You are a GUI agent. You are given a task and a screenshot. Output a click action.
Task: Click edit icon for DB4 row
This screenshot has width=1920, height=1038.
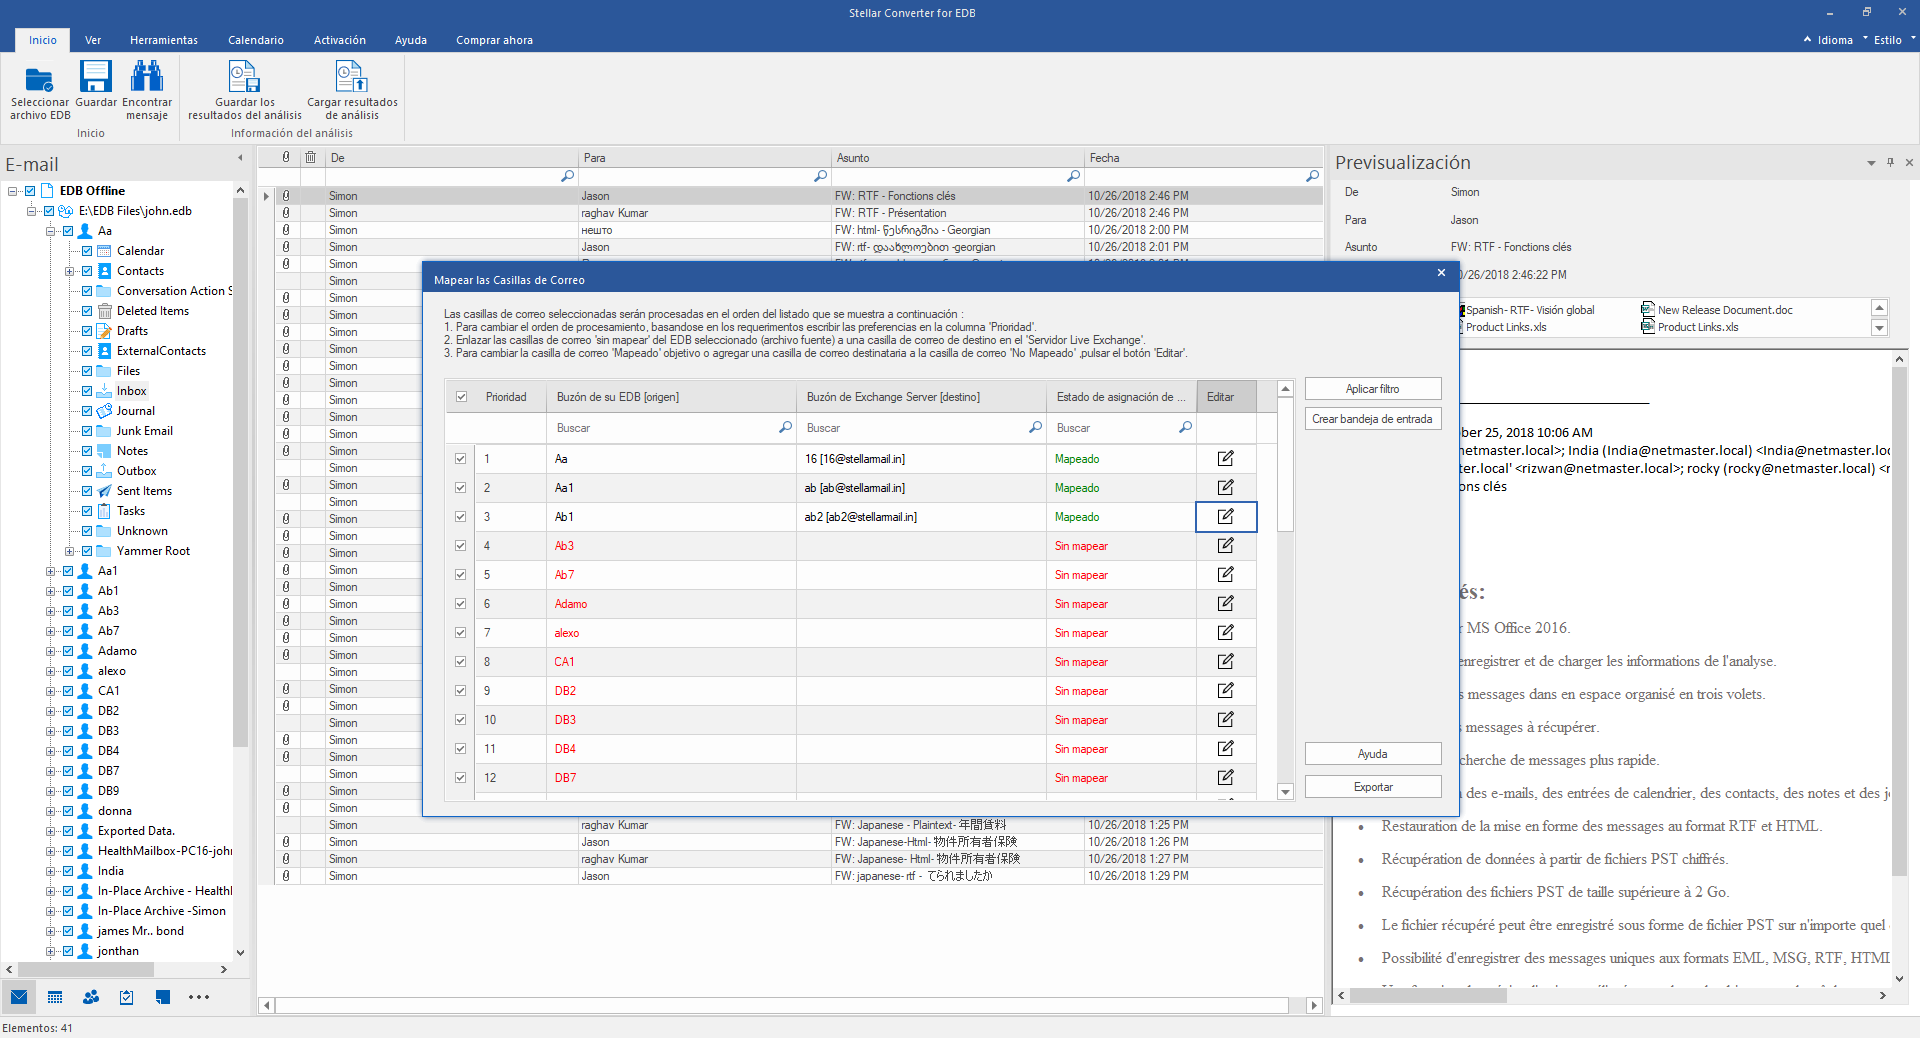pyautogui.click(x=1225, y=749)
